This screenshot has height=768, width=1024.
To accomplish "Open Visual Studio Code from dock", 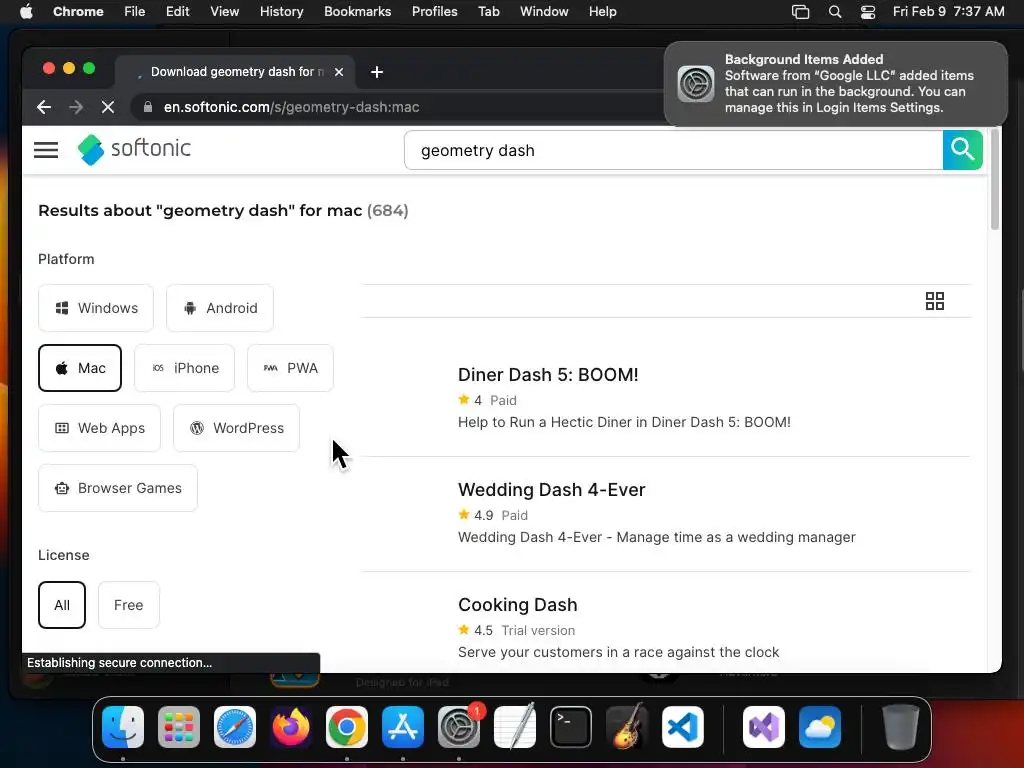I will coord(683,727).
